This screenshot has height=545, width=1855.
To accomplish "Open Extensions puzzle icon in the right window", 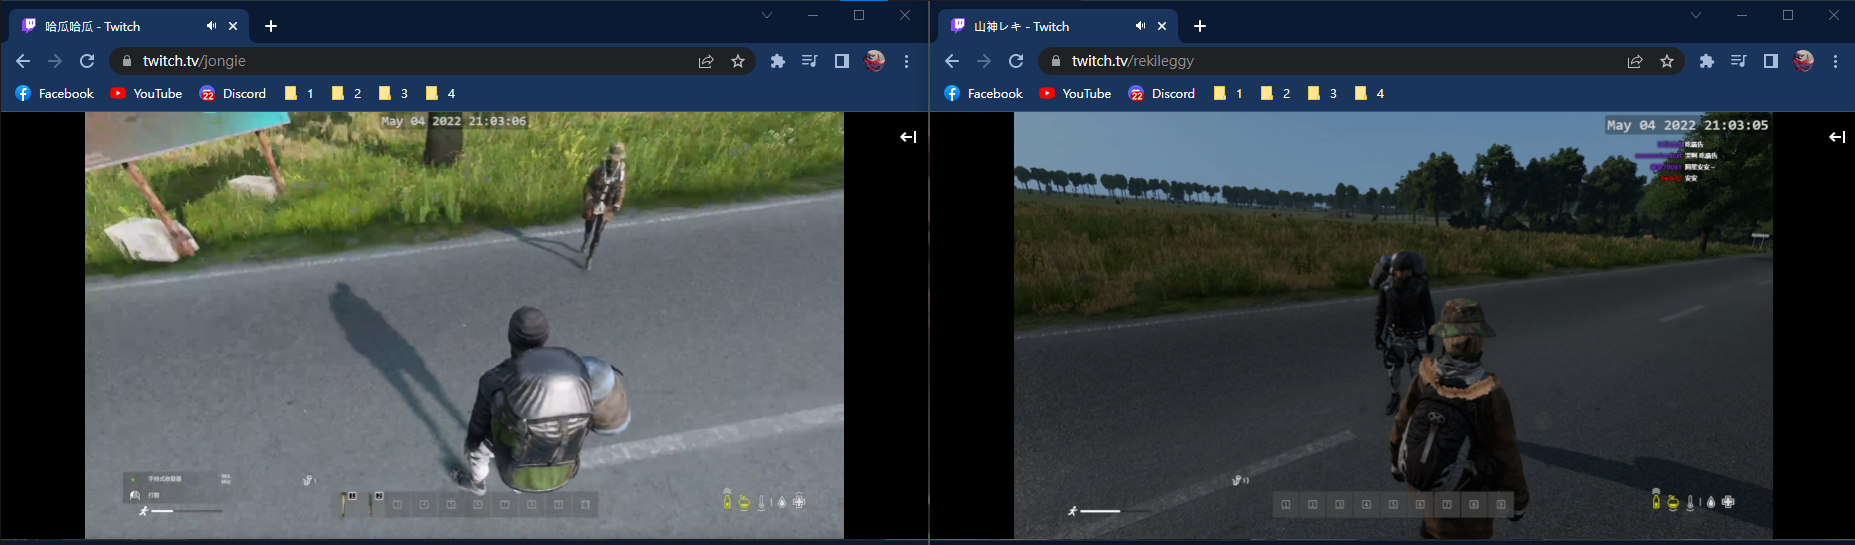I will pyautogui.click(x=1706, y=61).
